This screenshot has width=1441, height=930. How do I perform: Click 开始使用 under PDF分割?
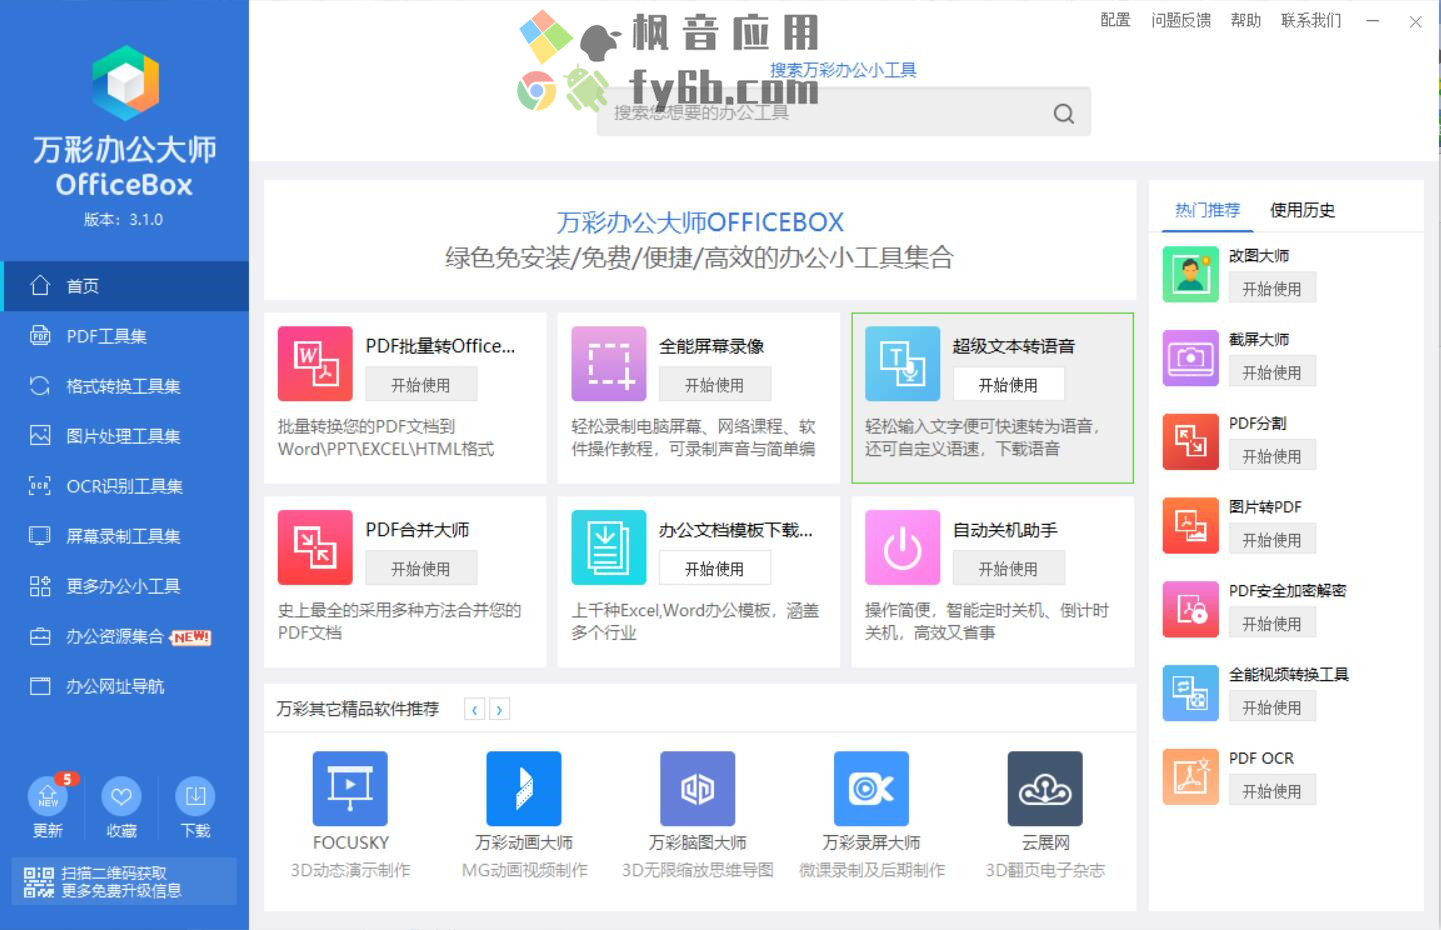click(1272, 456)
